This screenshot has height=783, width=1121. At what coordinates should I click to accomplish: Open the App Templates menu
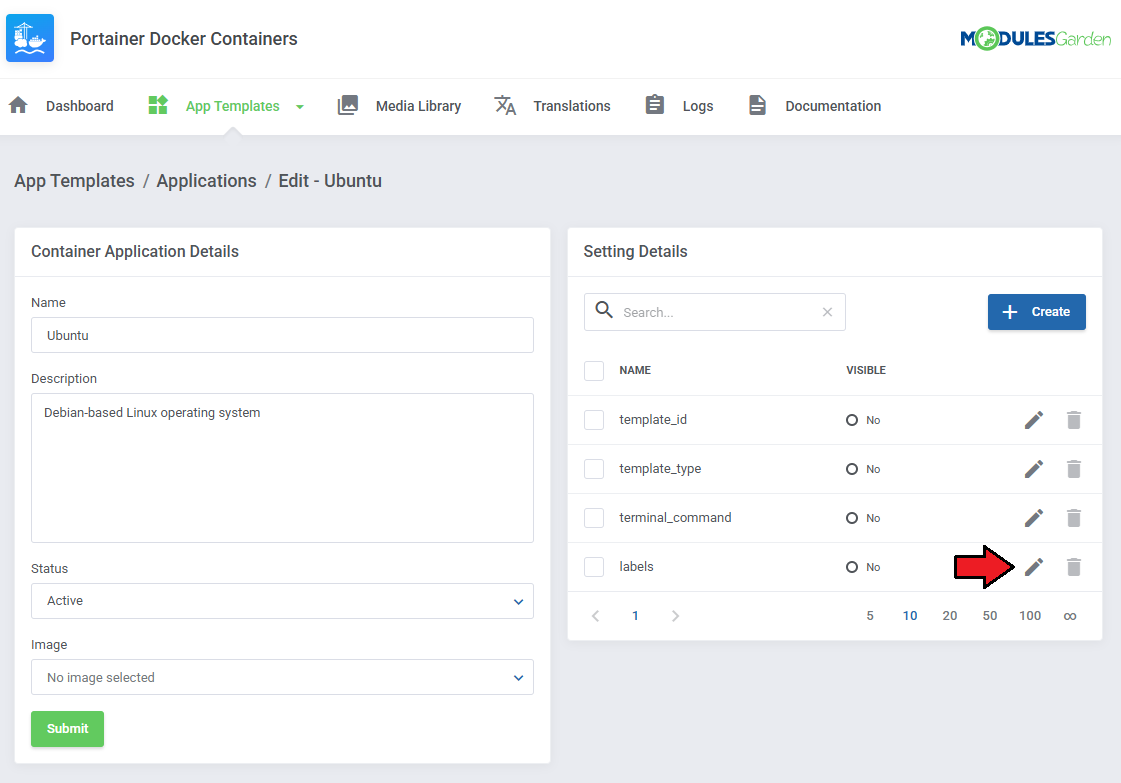[232, 106]
